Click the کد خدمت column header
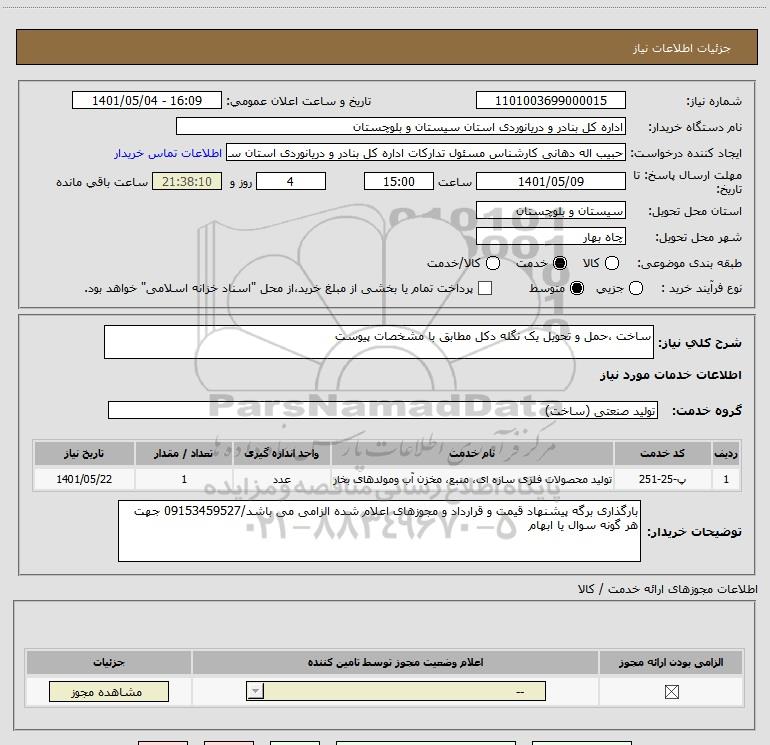This screenshot has width=770, height=745. (x=662, y=453)
